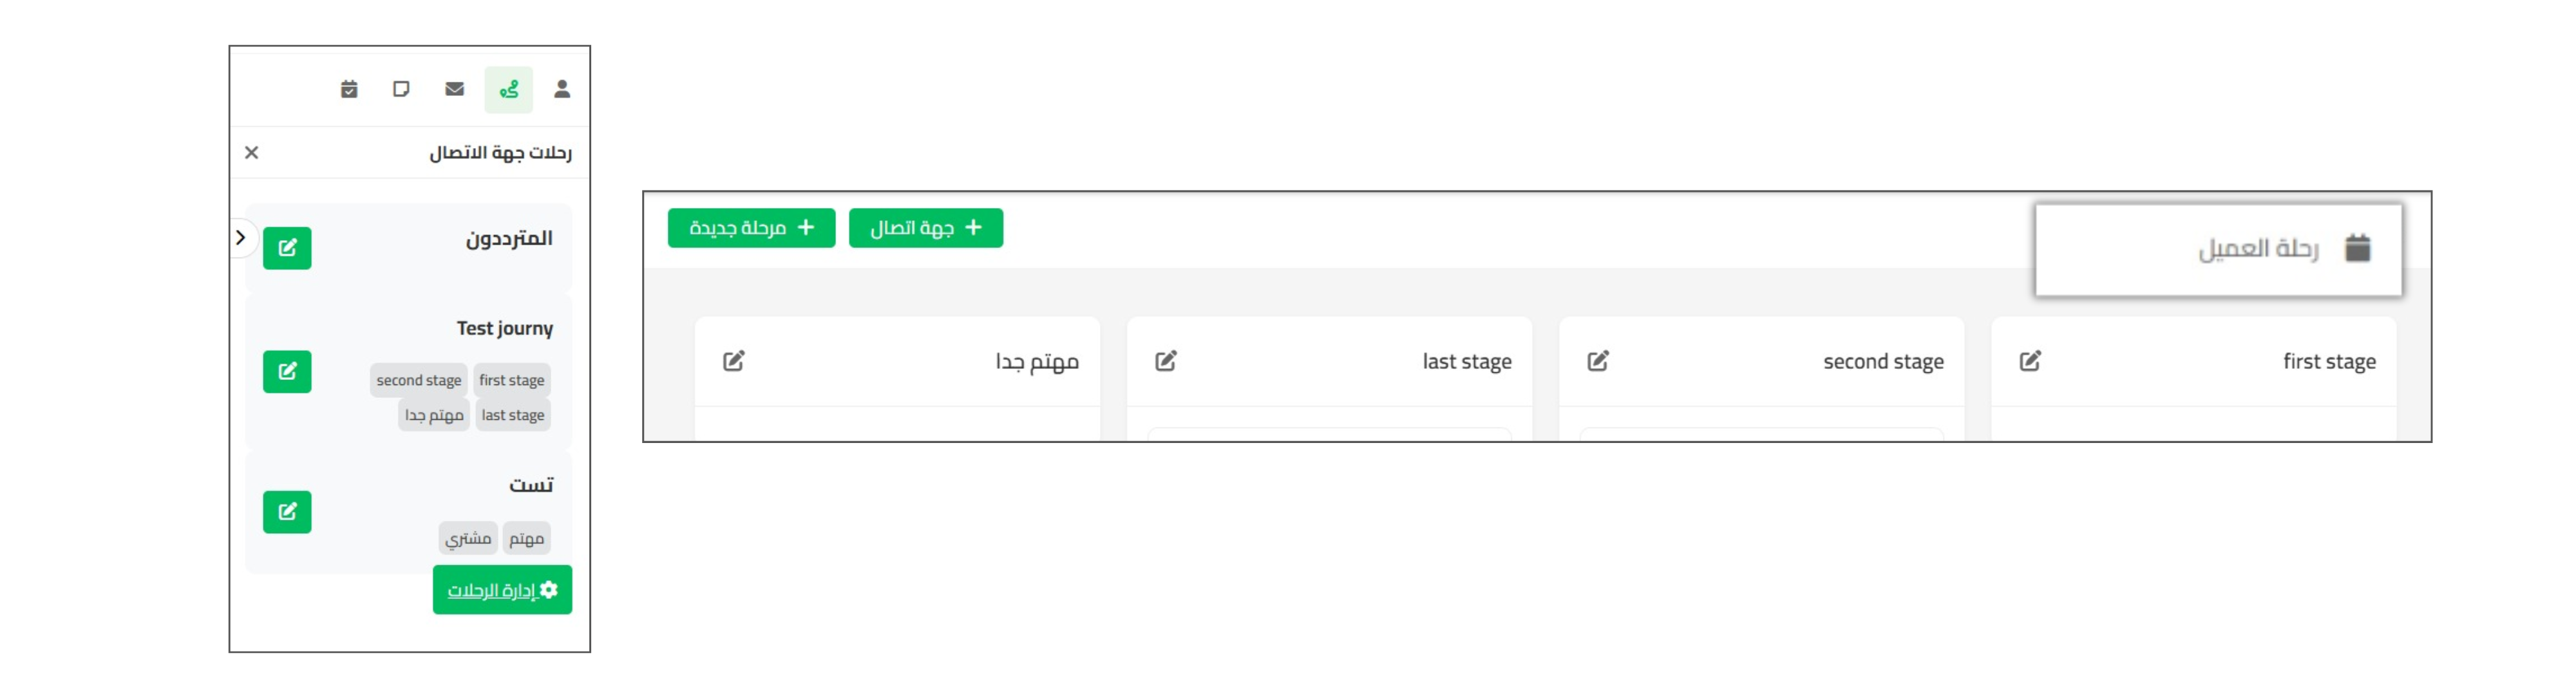Edit the last stage column title
Image resolution: width=2576 pixels, height=698 pixels.
[1166, 361]
